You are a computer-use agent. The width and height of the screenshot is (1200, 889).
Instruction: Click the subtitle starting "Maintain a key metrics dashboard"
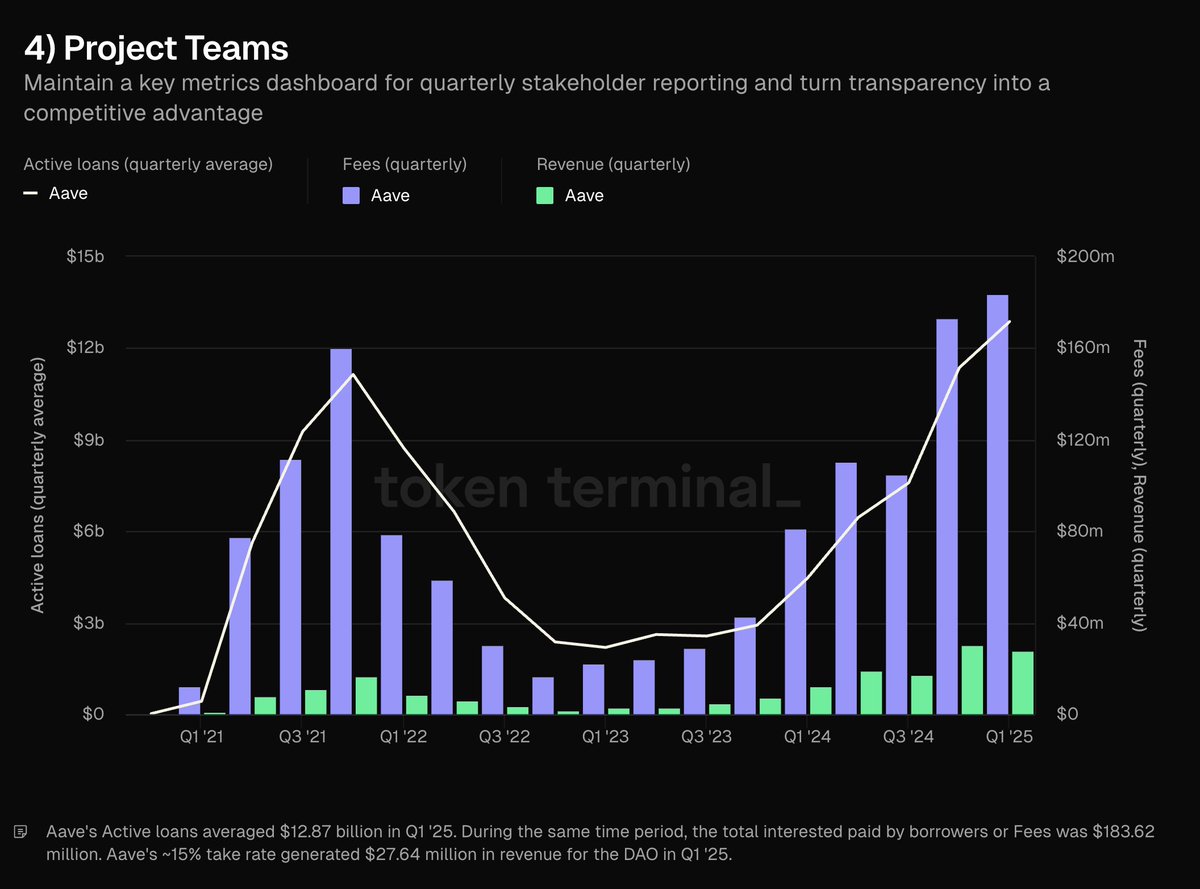[536, 97]
